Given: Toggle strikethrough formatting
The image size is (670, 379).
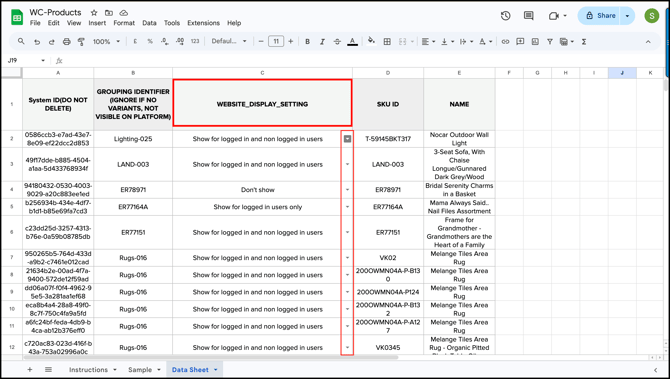Looking at the screenshot, I should click(x=337, y=41).
